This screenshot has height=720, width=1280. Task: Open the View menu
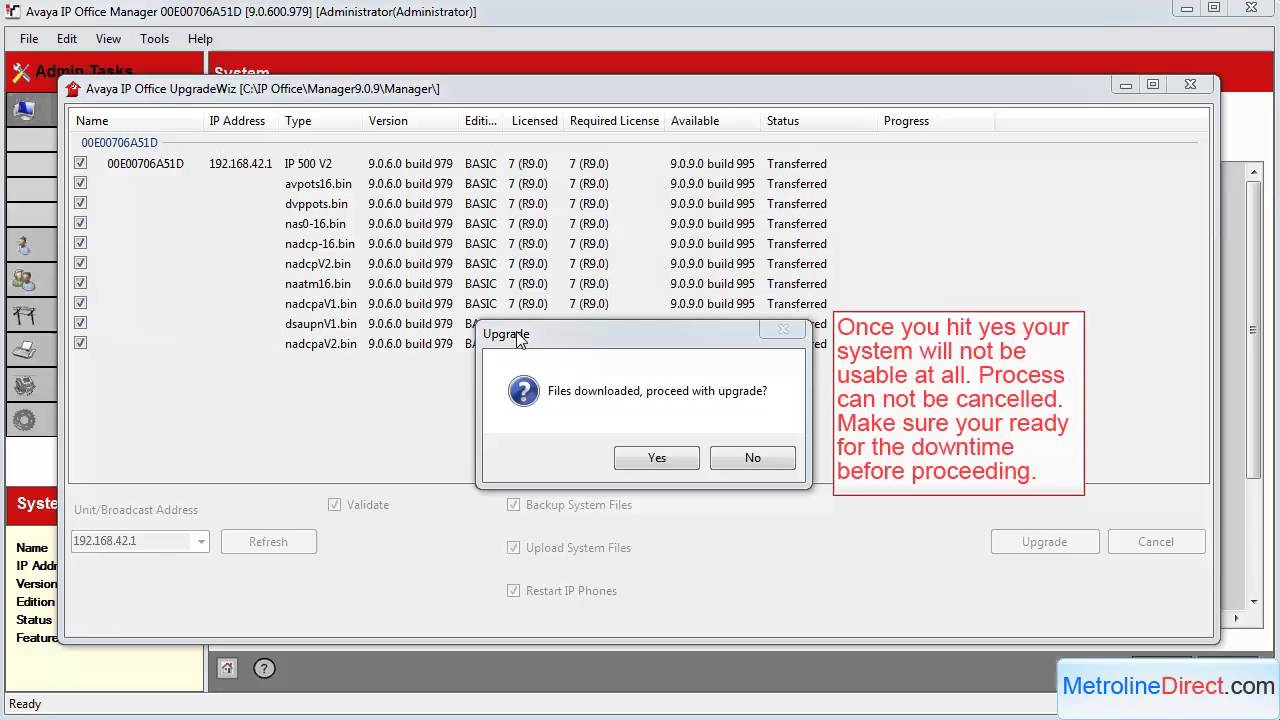pos(108,39)
